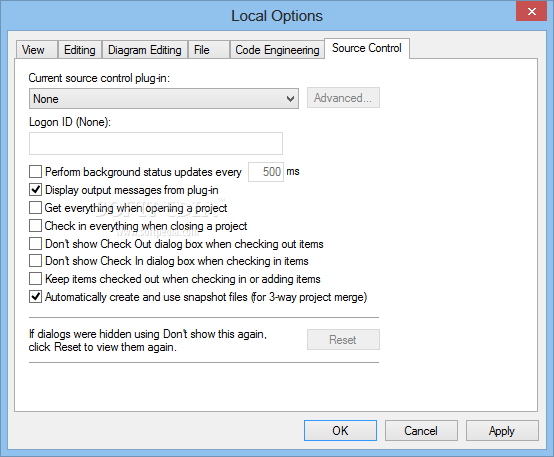Expand the source control plug-in dropdown
Screen dimensions: 554x457
click(x=164, y=99)
